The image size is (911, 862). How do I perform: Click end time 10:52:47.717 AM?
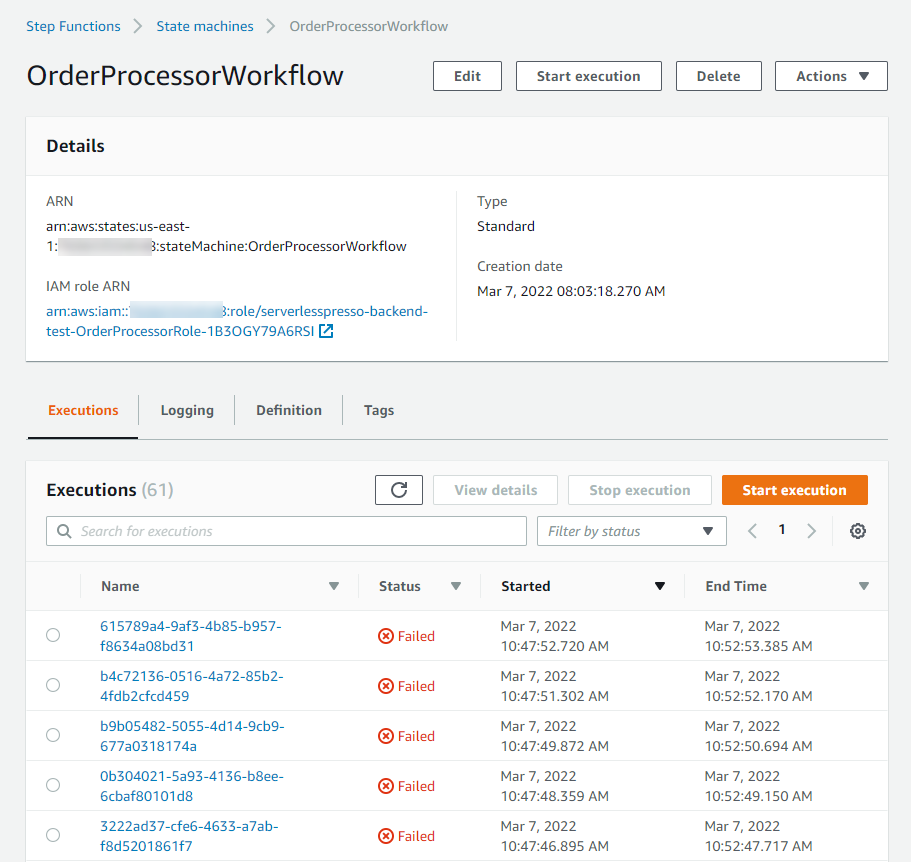click(759, 846)
